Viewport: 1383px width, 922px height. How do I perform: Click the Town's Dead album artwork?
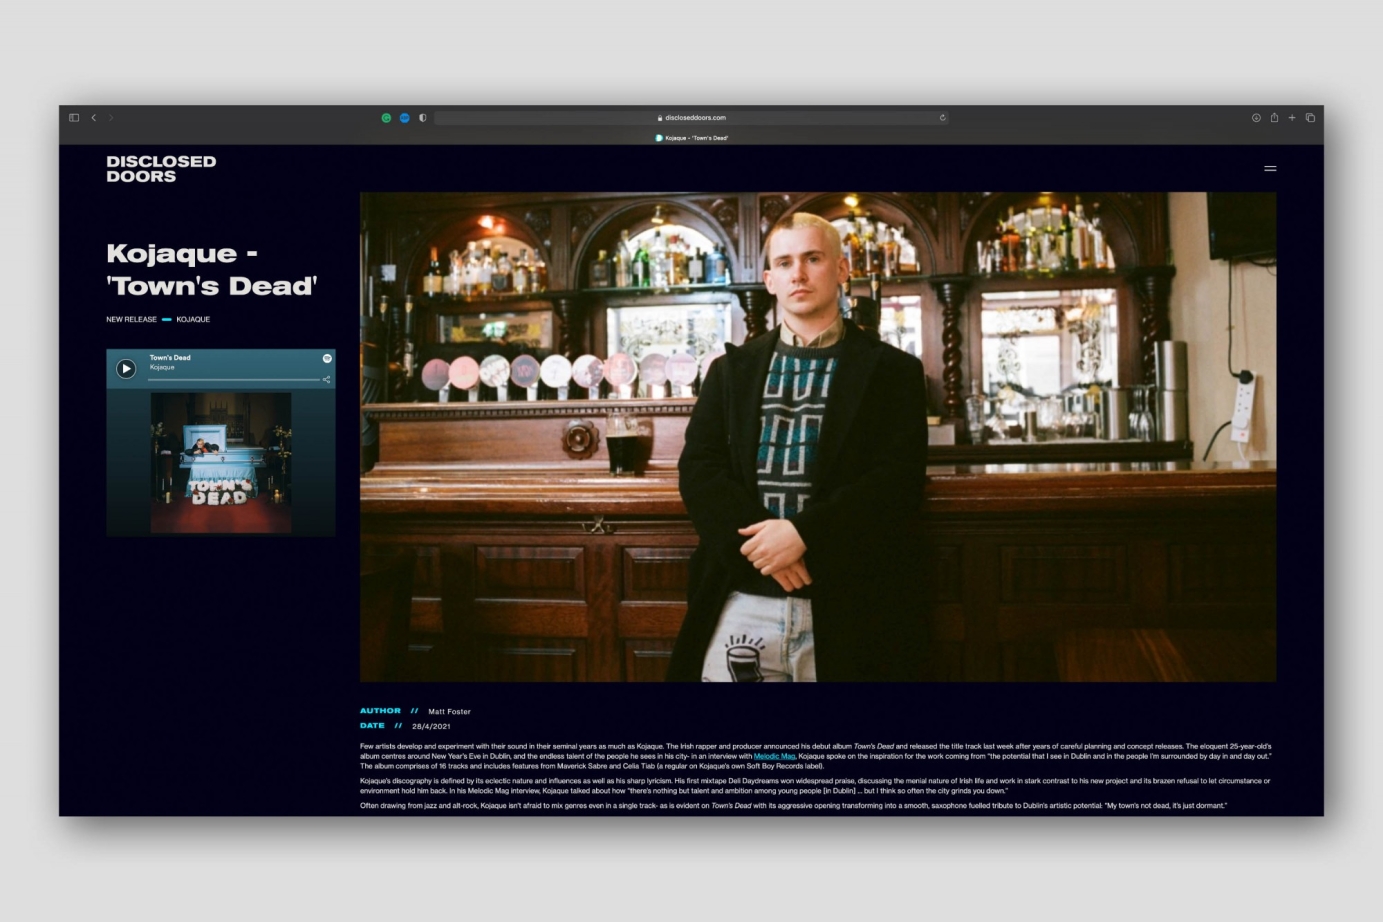click(220, 462)
